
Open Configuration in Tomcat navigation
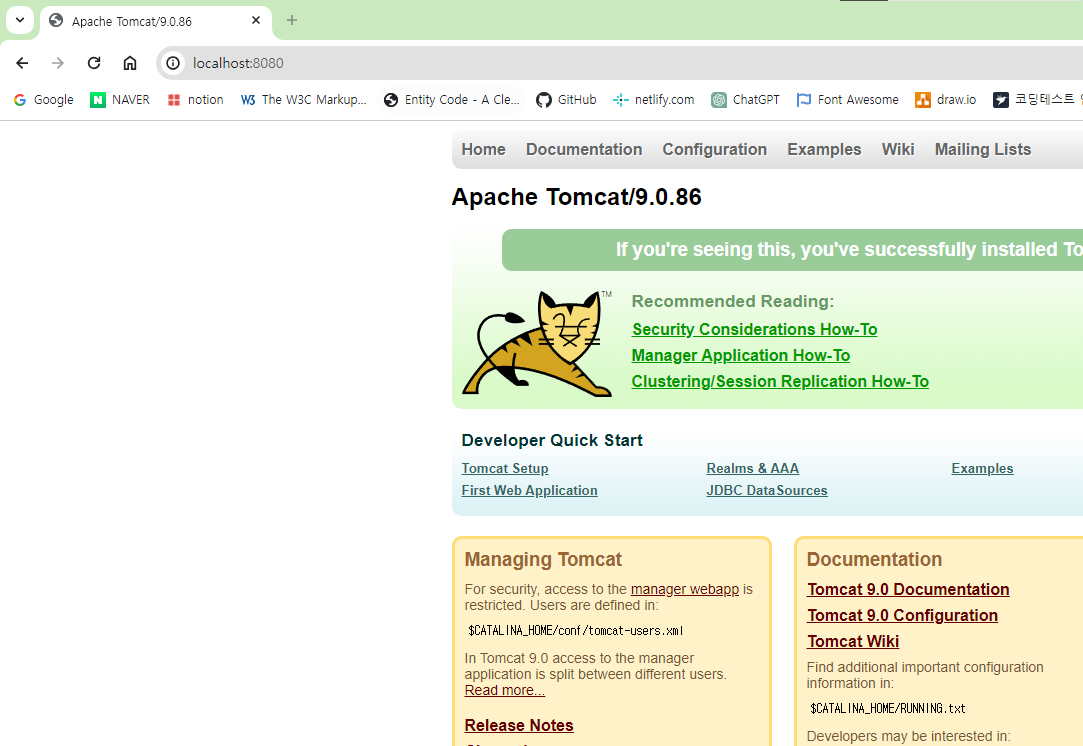coord(714,149)
